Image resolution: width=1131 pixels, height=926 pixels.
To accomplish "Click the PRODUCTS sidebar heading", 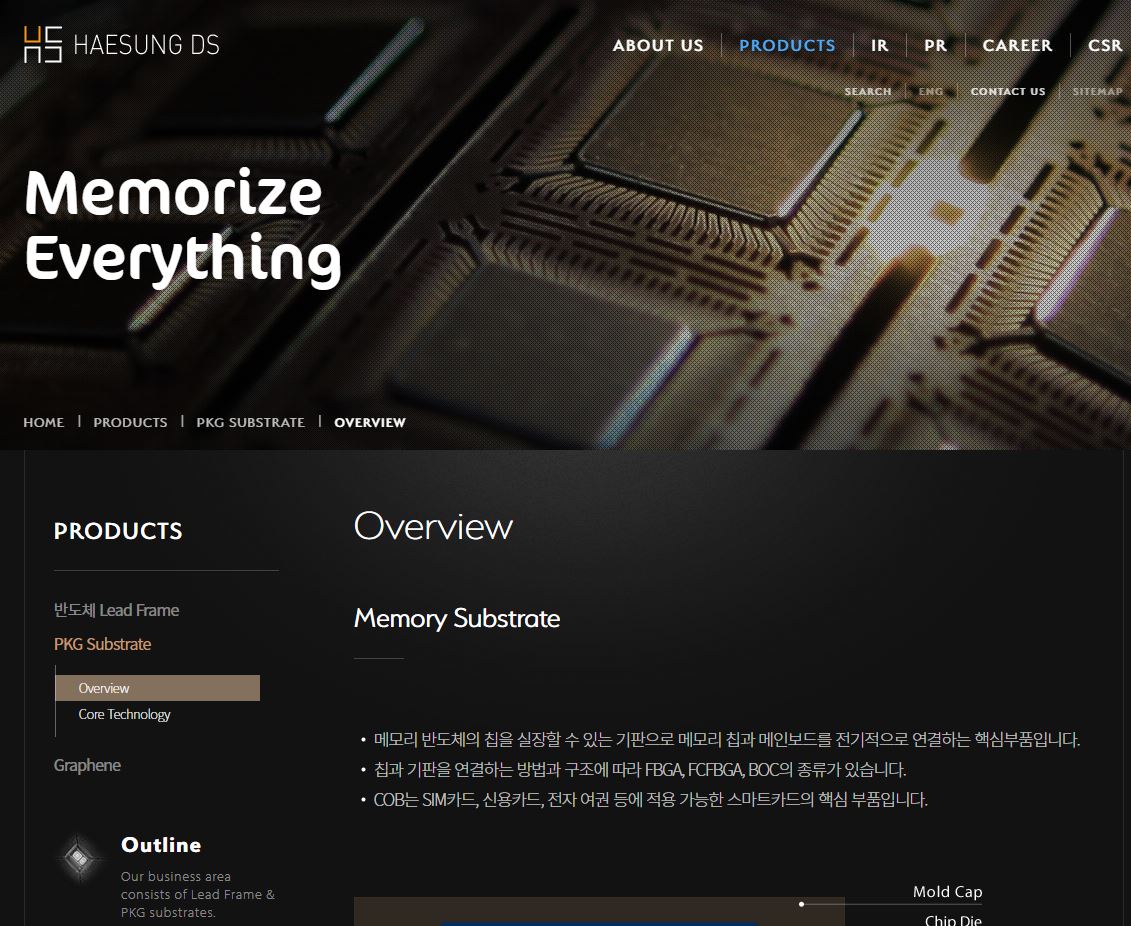I will coord(118,531).
